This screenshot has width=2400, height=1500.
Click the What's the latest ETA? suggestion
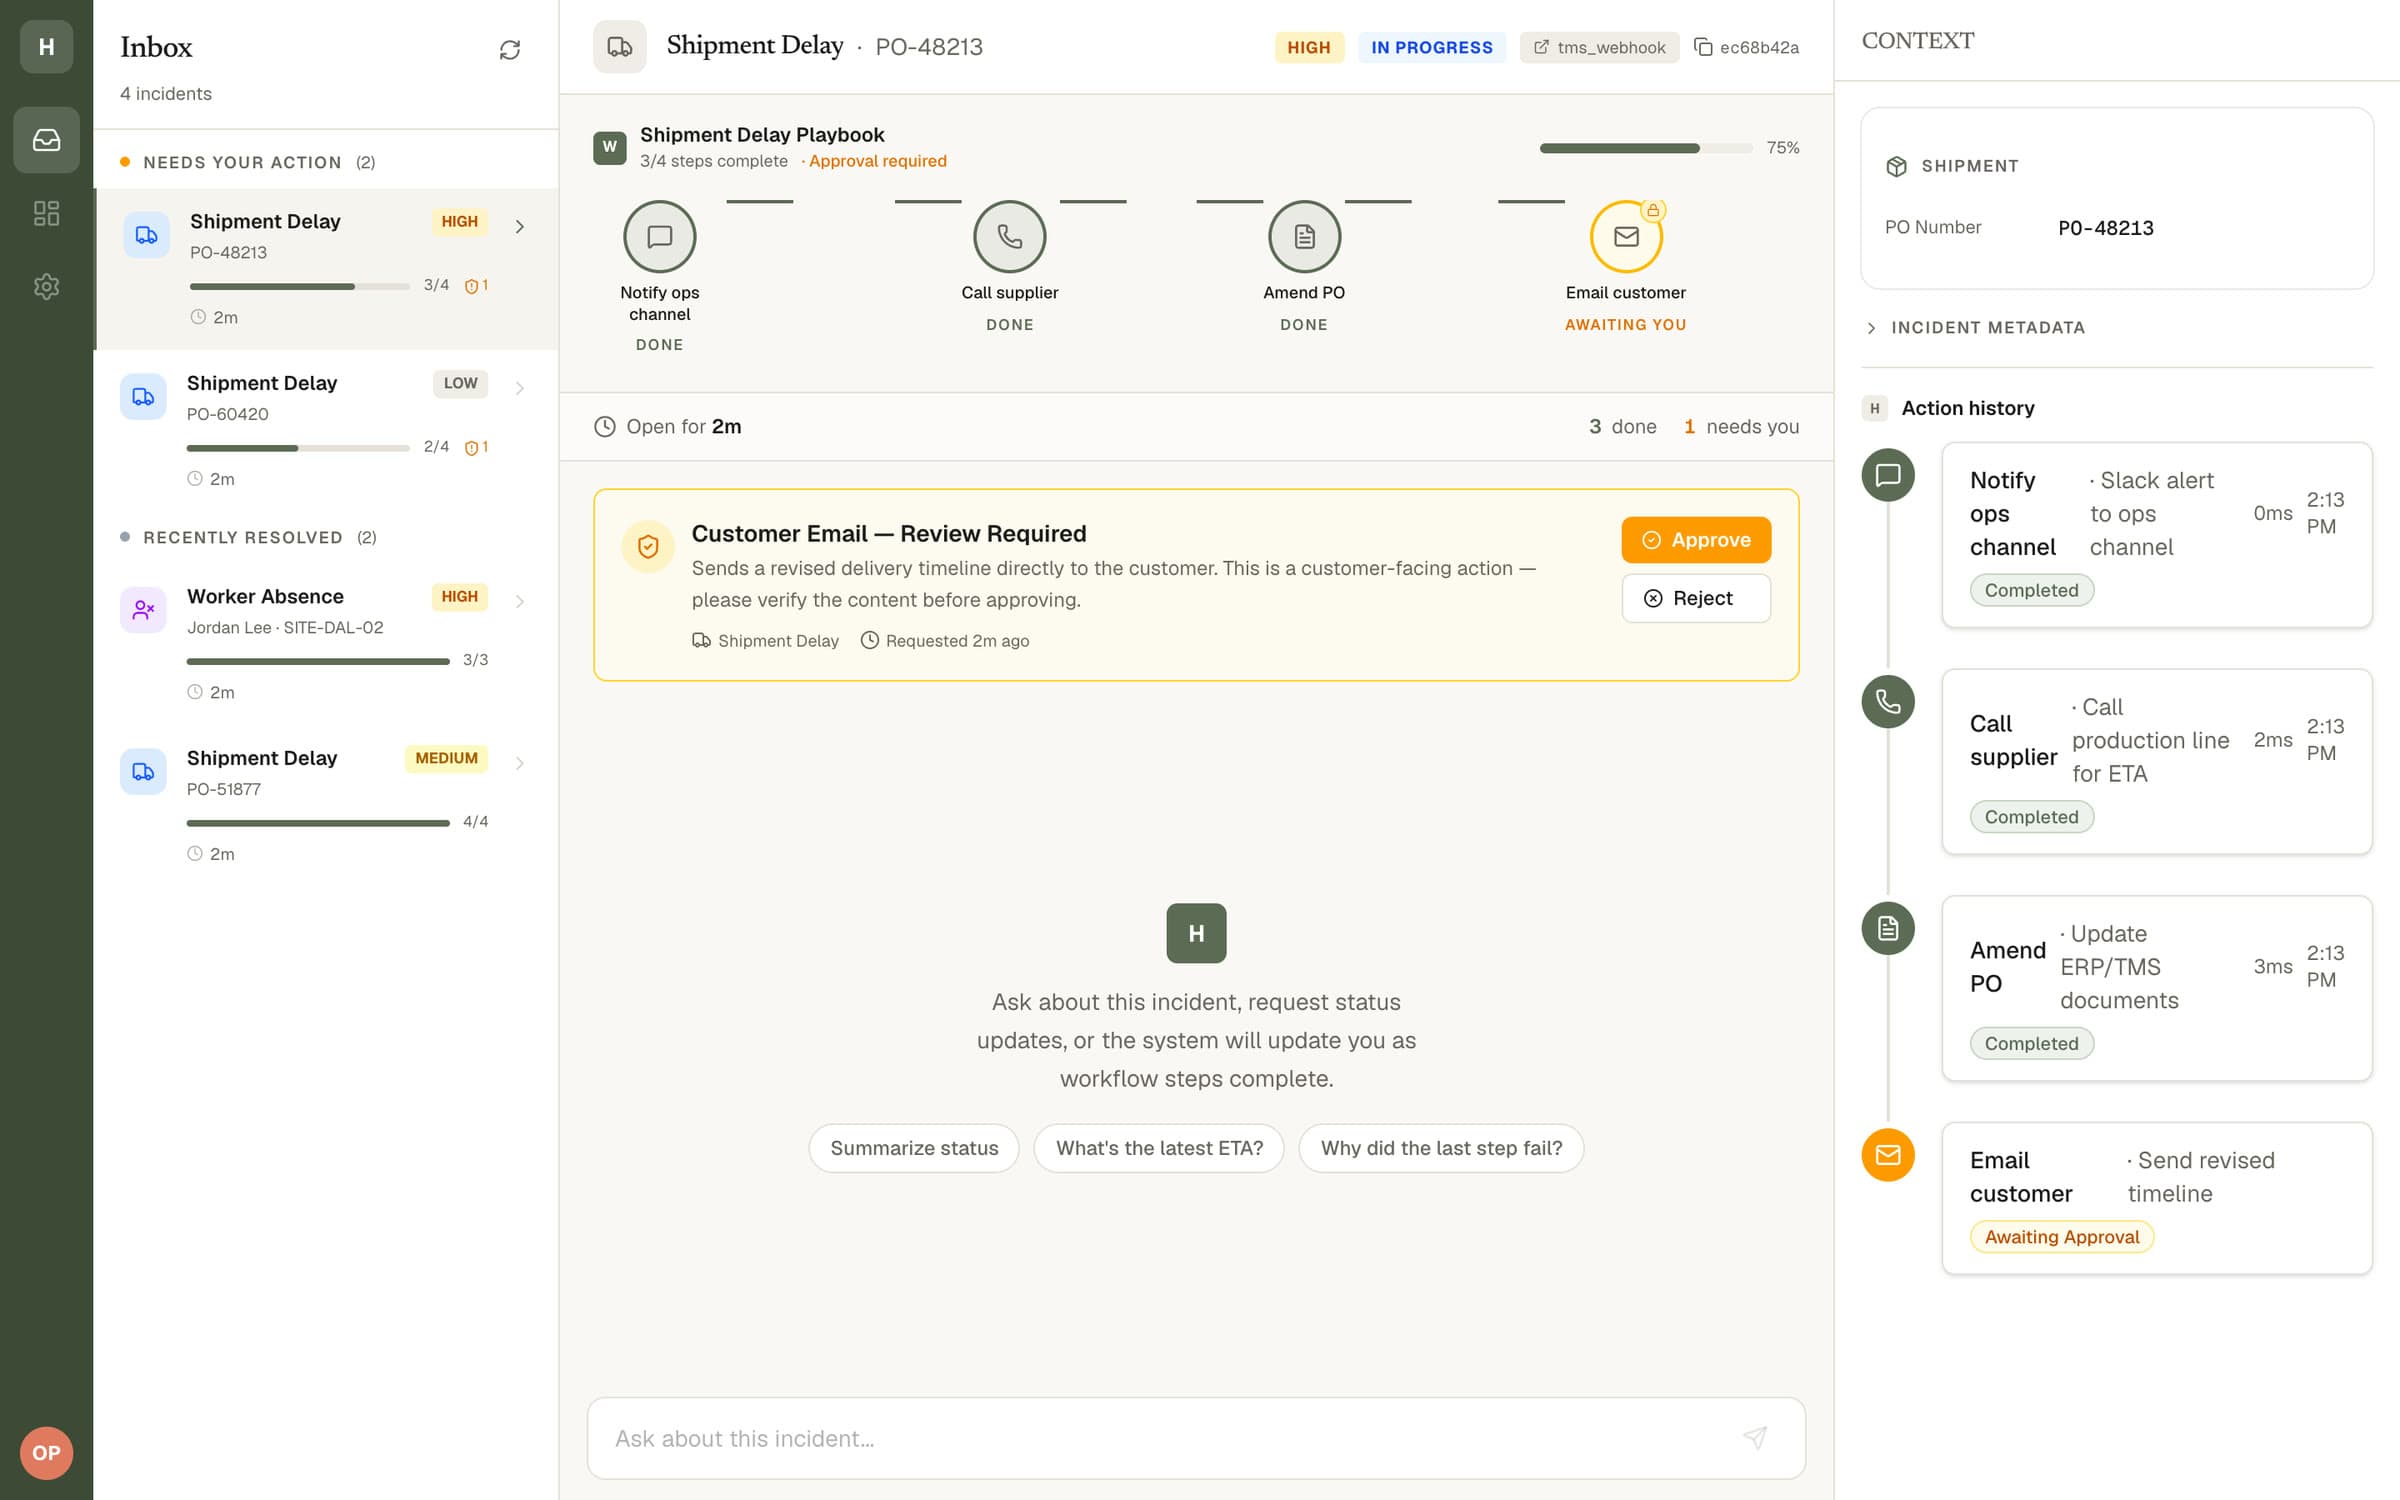(x=1159, y=1148)
